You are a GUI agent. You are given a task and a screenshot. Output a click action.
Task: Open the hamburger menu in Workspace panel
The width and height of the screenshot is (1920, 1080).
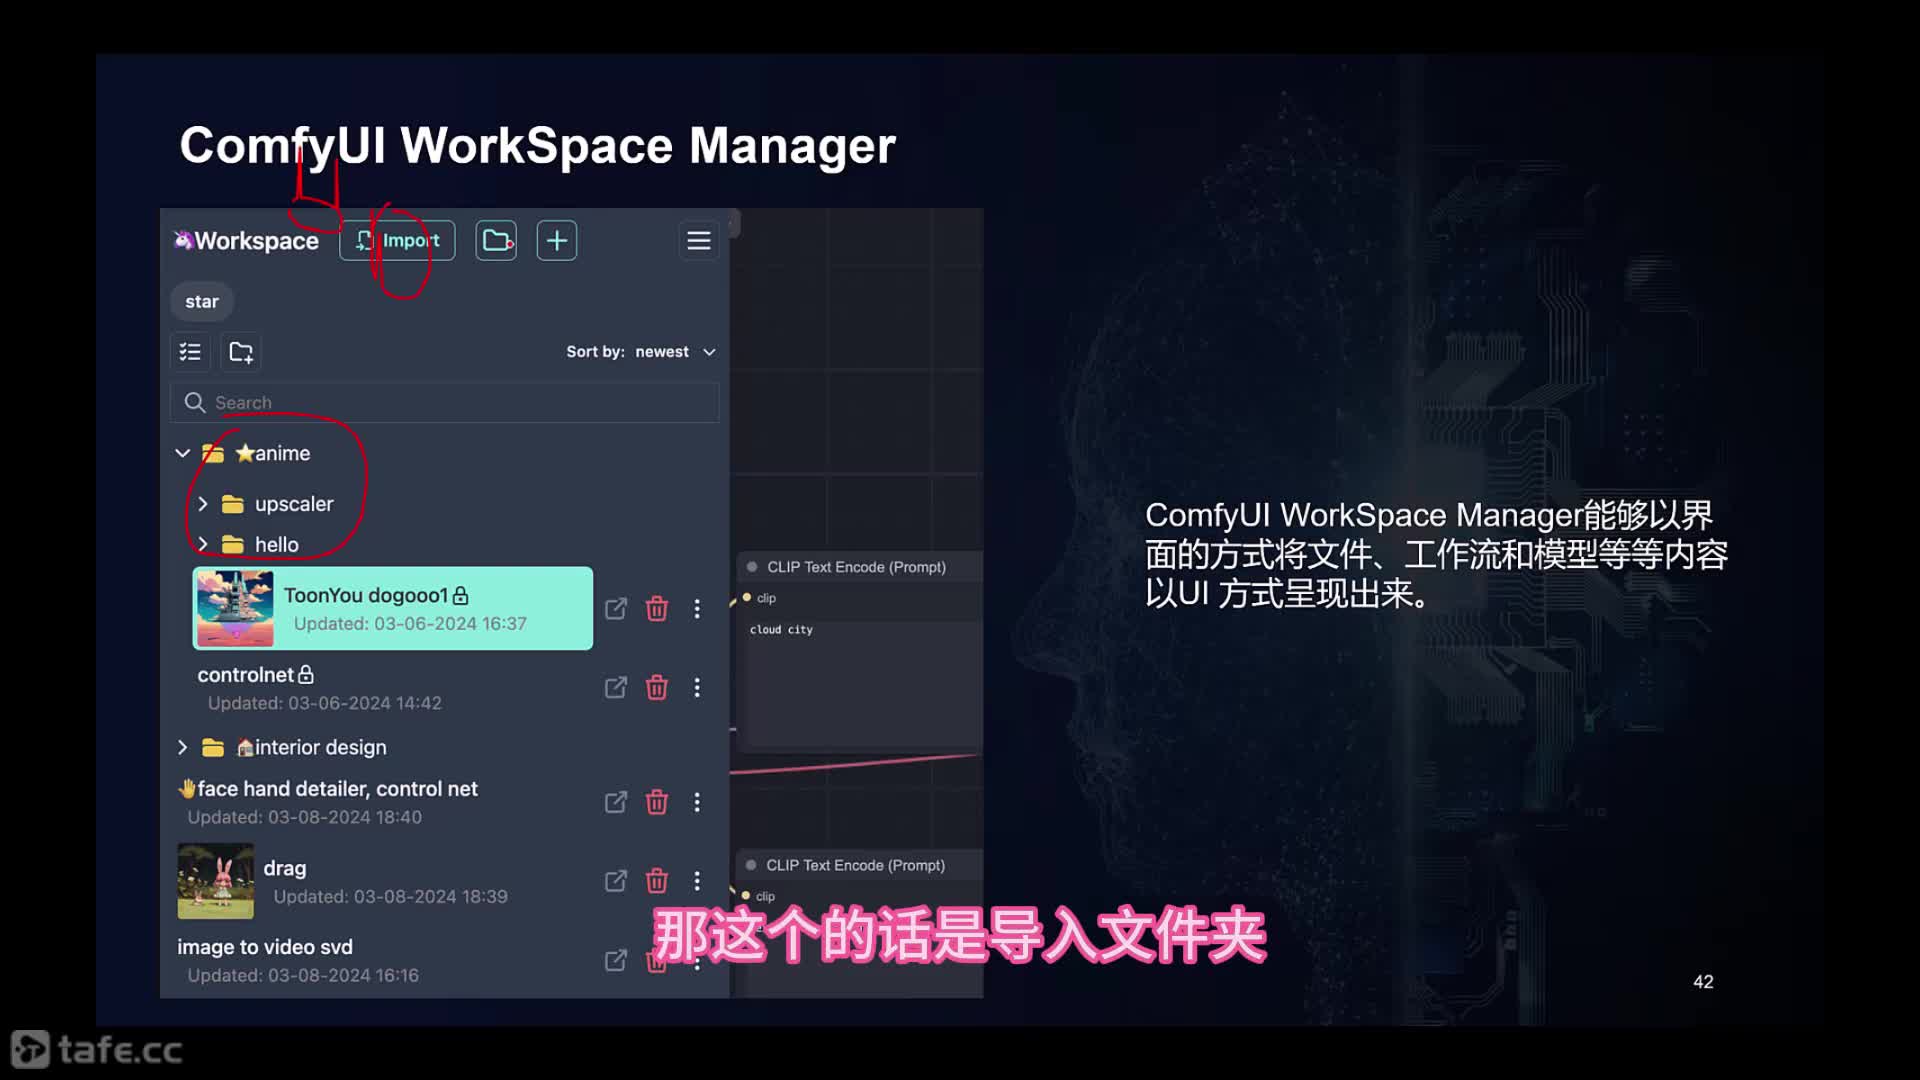coord(699,241)
